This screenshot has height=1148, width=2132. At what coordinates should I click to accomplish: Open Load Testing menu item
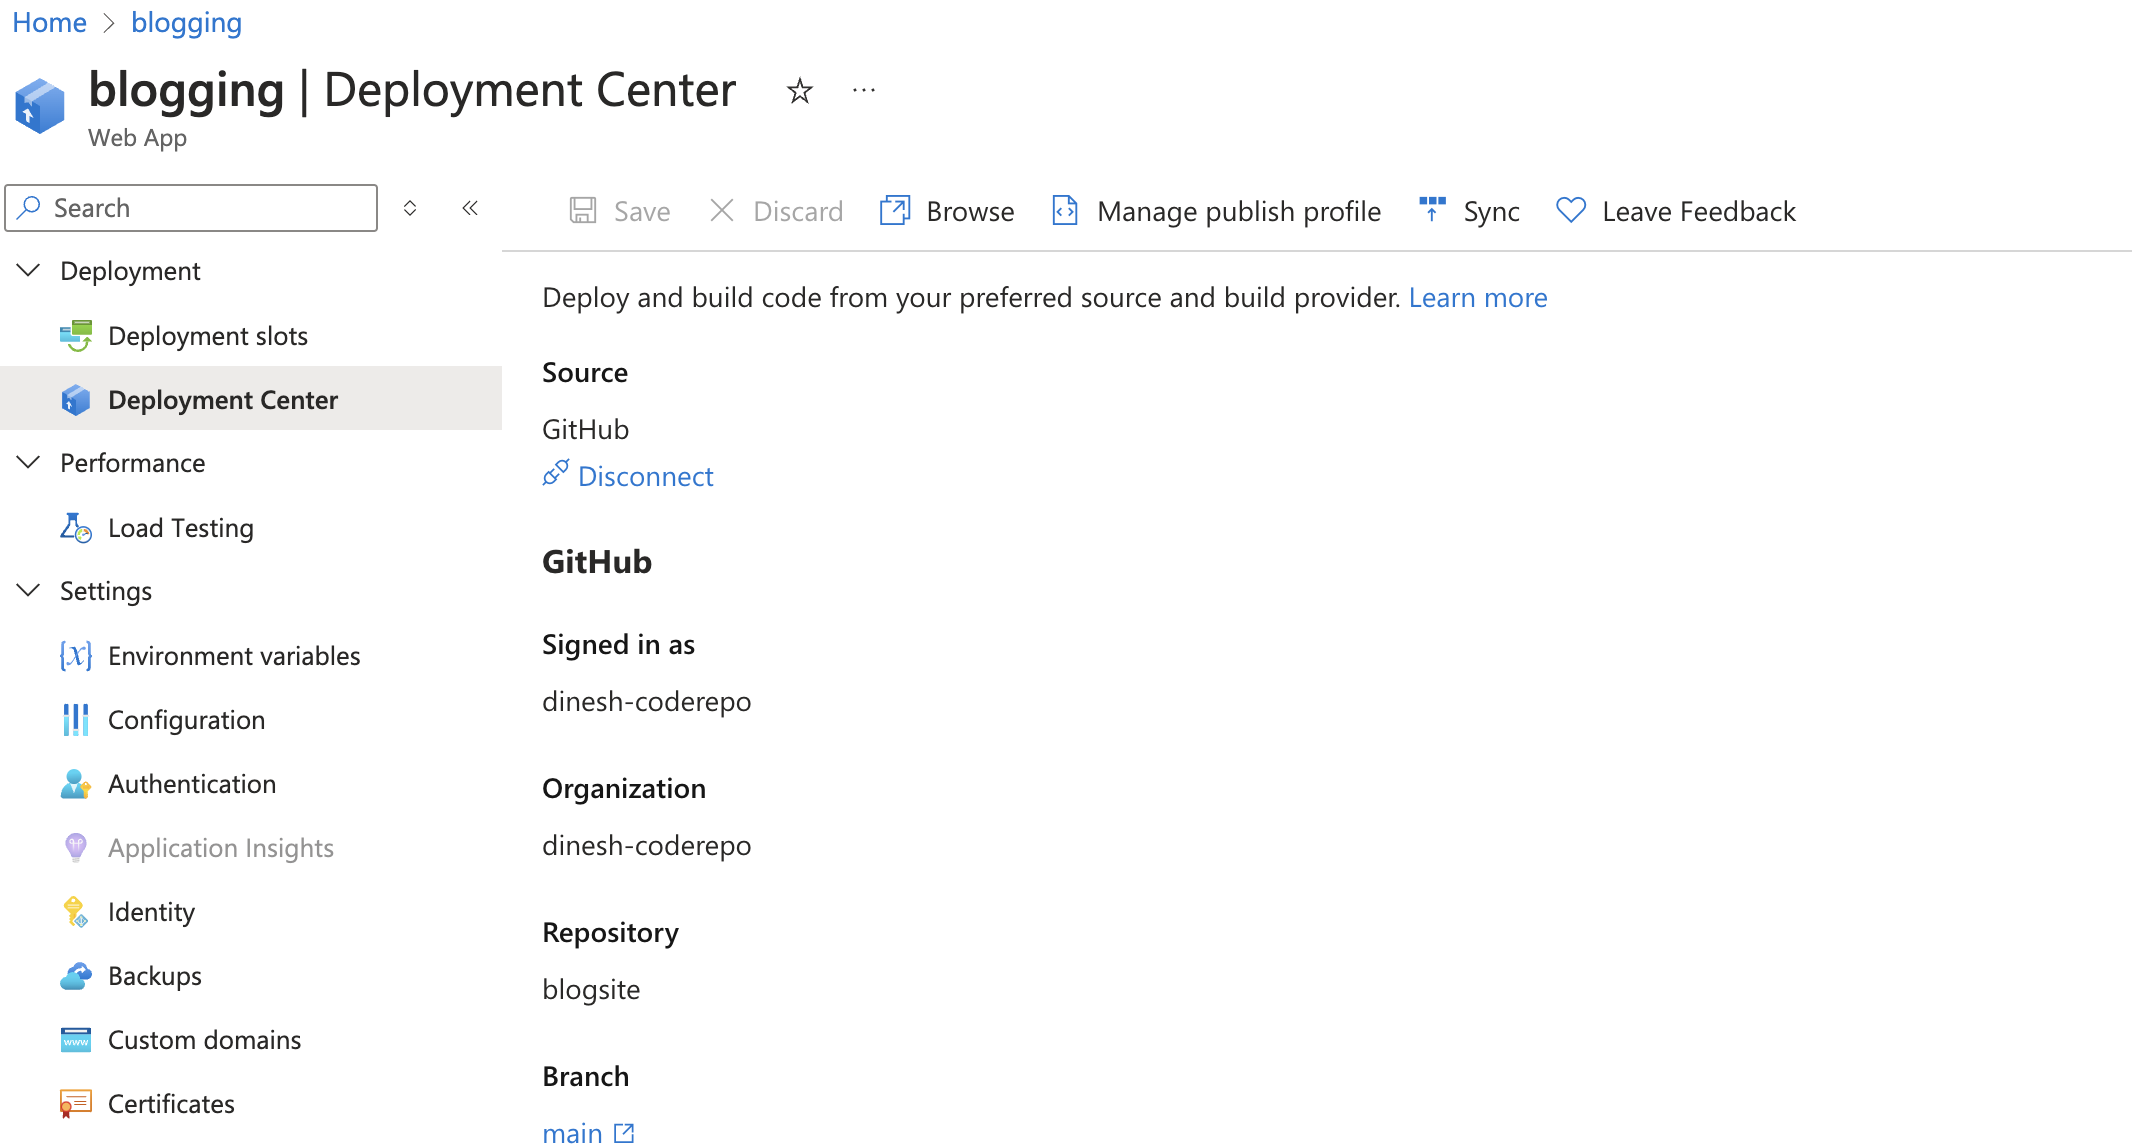(x=251, y=527)
